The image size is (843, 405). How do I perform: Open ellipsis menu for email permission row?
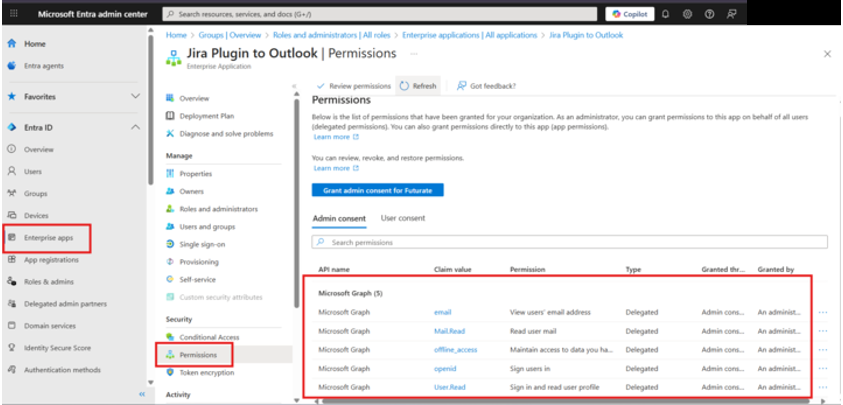click(x=822, y=312)
